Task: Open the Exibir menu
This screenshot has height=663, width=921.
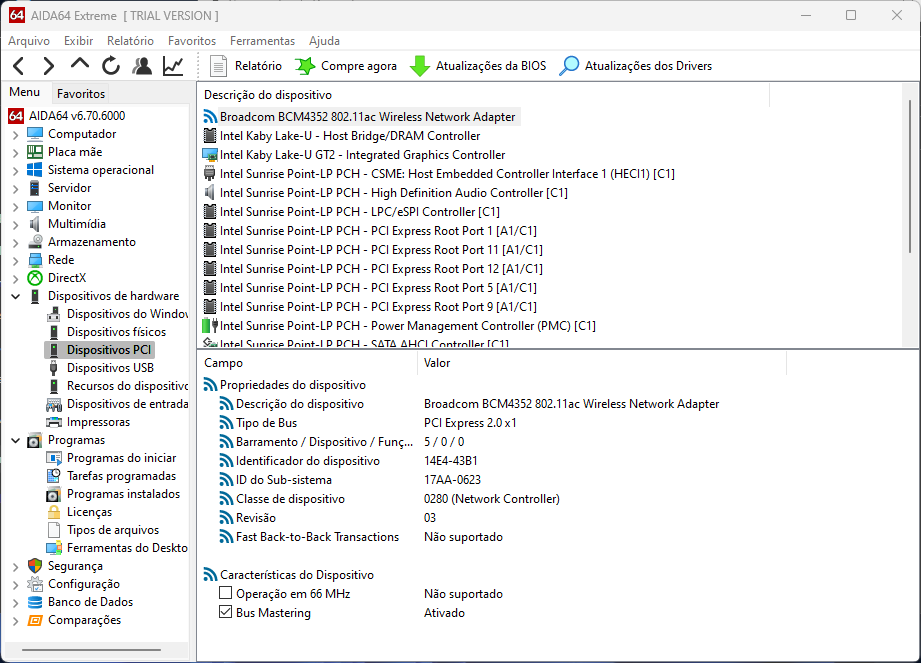Action: click(x=79, y=41)
